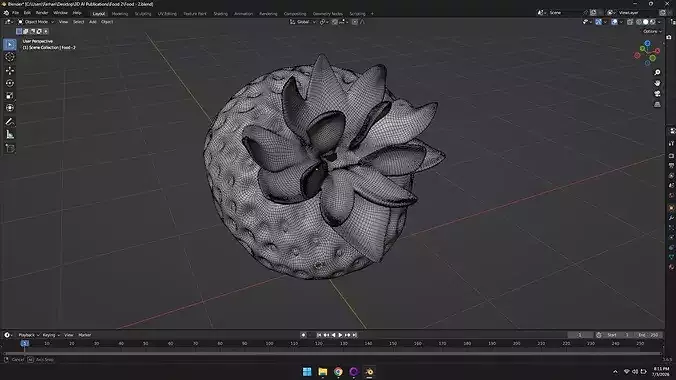The image size is (676, 380).
Task: Click the End frame field showing 250
Action: tap(648, 335)
